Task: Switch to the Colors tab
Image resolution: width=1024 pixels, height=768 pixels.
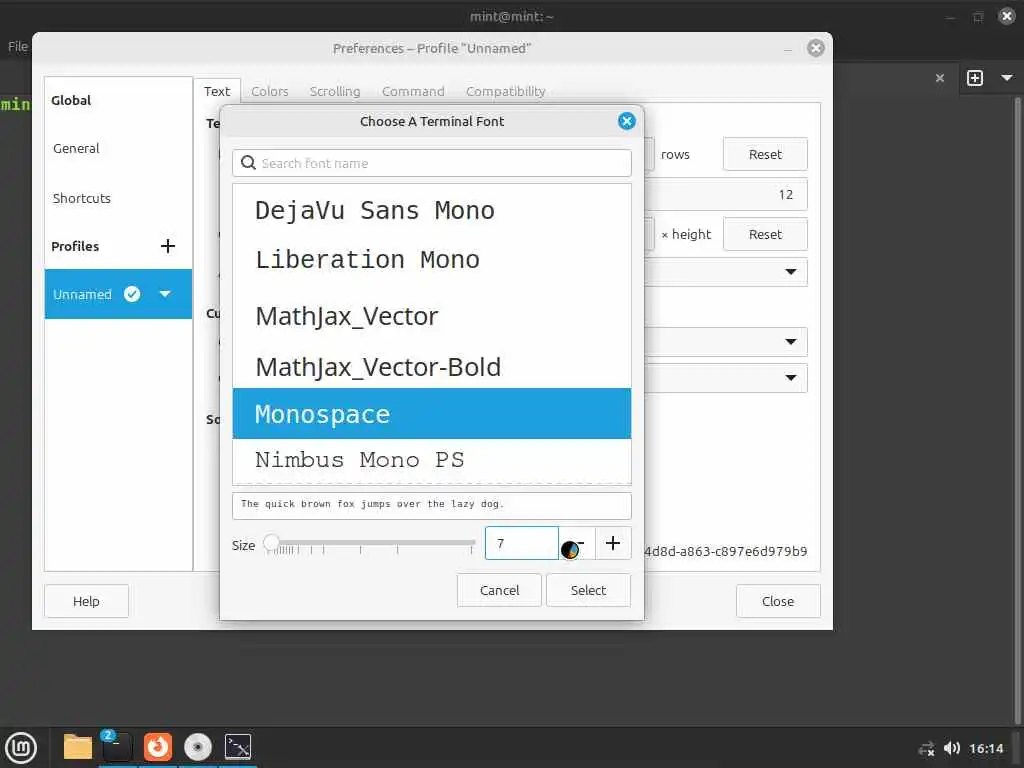Action: (x=270, y=91)
